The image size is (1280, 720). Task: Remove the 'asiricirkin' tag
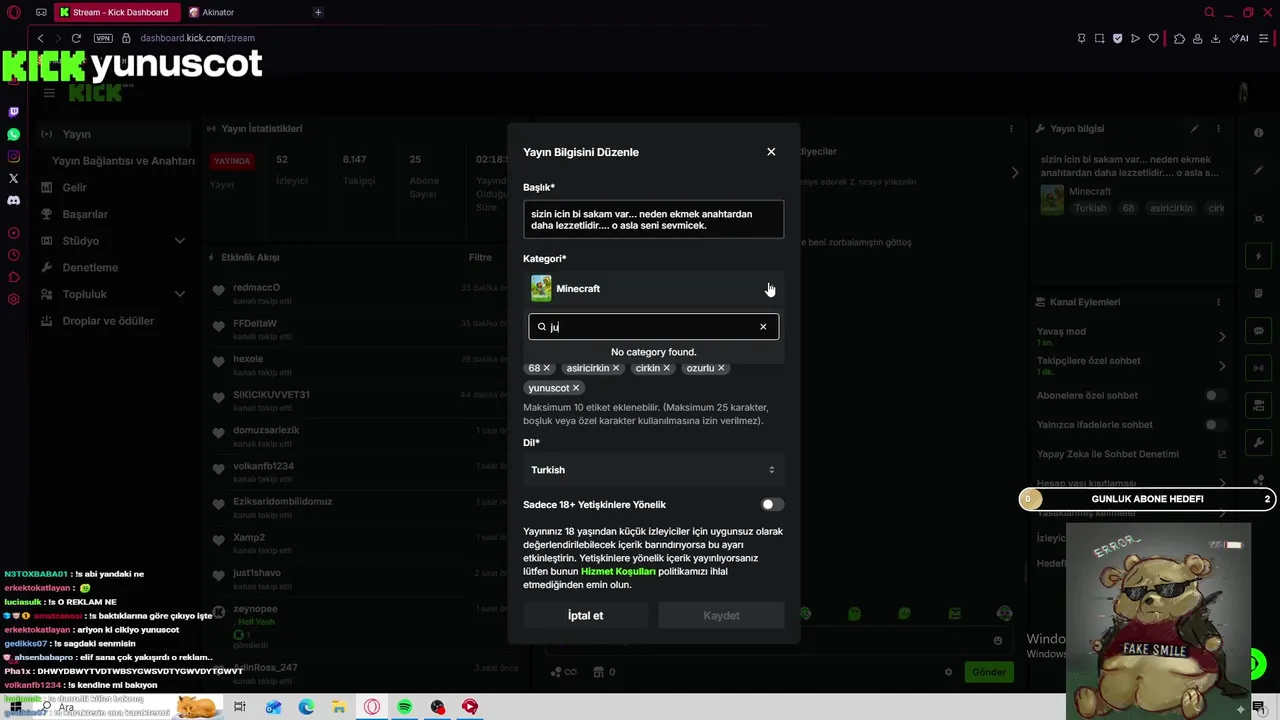[616, 368]
